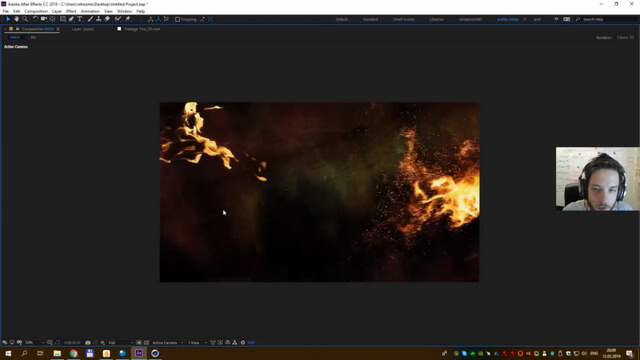Toggle the Region of Interest icon
This screenshot has width=640, height=360.
pyautogui.click(x=139, y=342)
